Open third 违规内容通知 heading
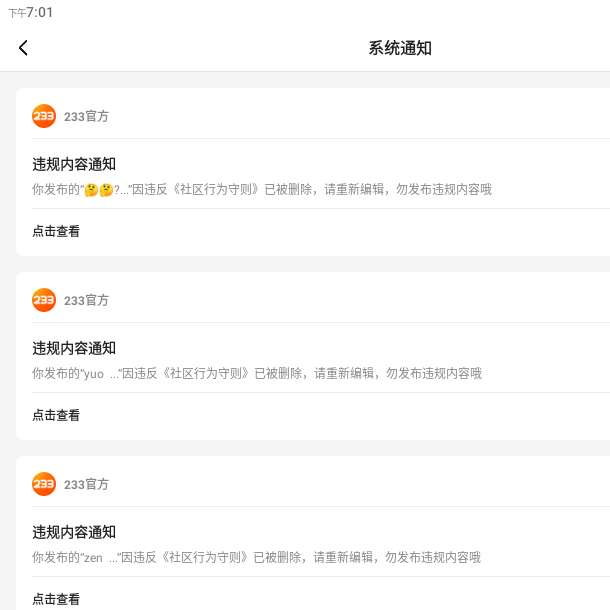The width and height of the screenshot is (610, 610). [x=74, y=532]
